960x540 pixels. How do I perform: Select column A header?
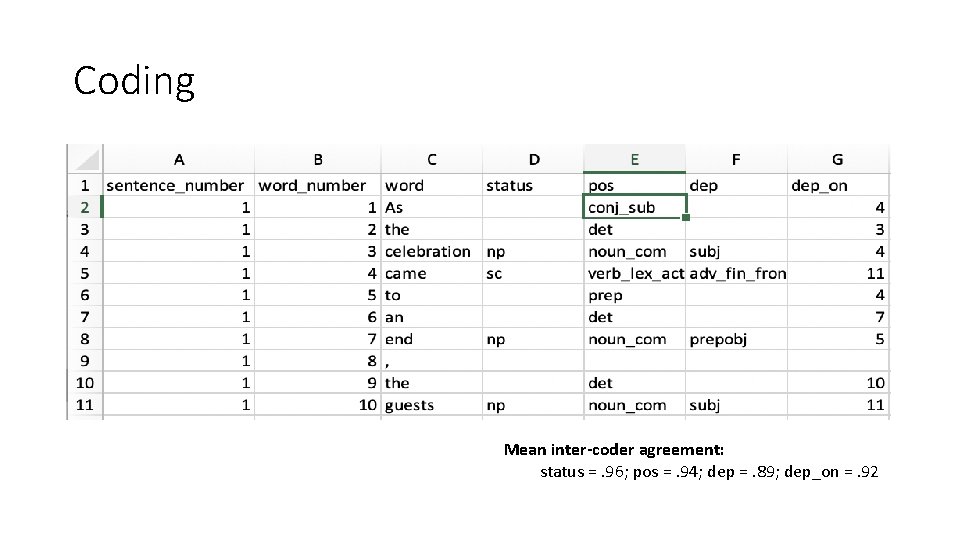[x=178, y=159]
